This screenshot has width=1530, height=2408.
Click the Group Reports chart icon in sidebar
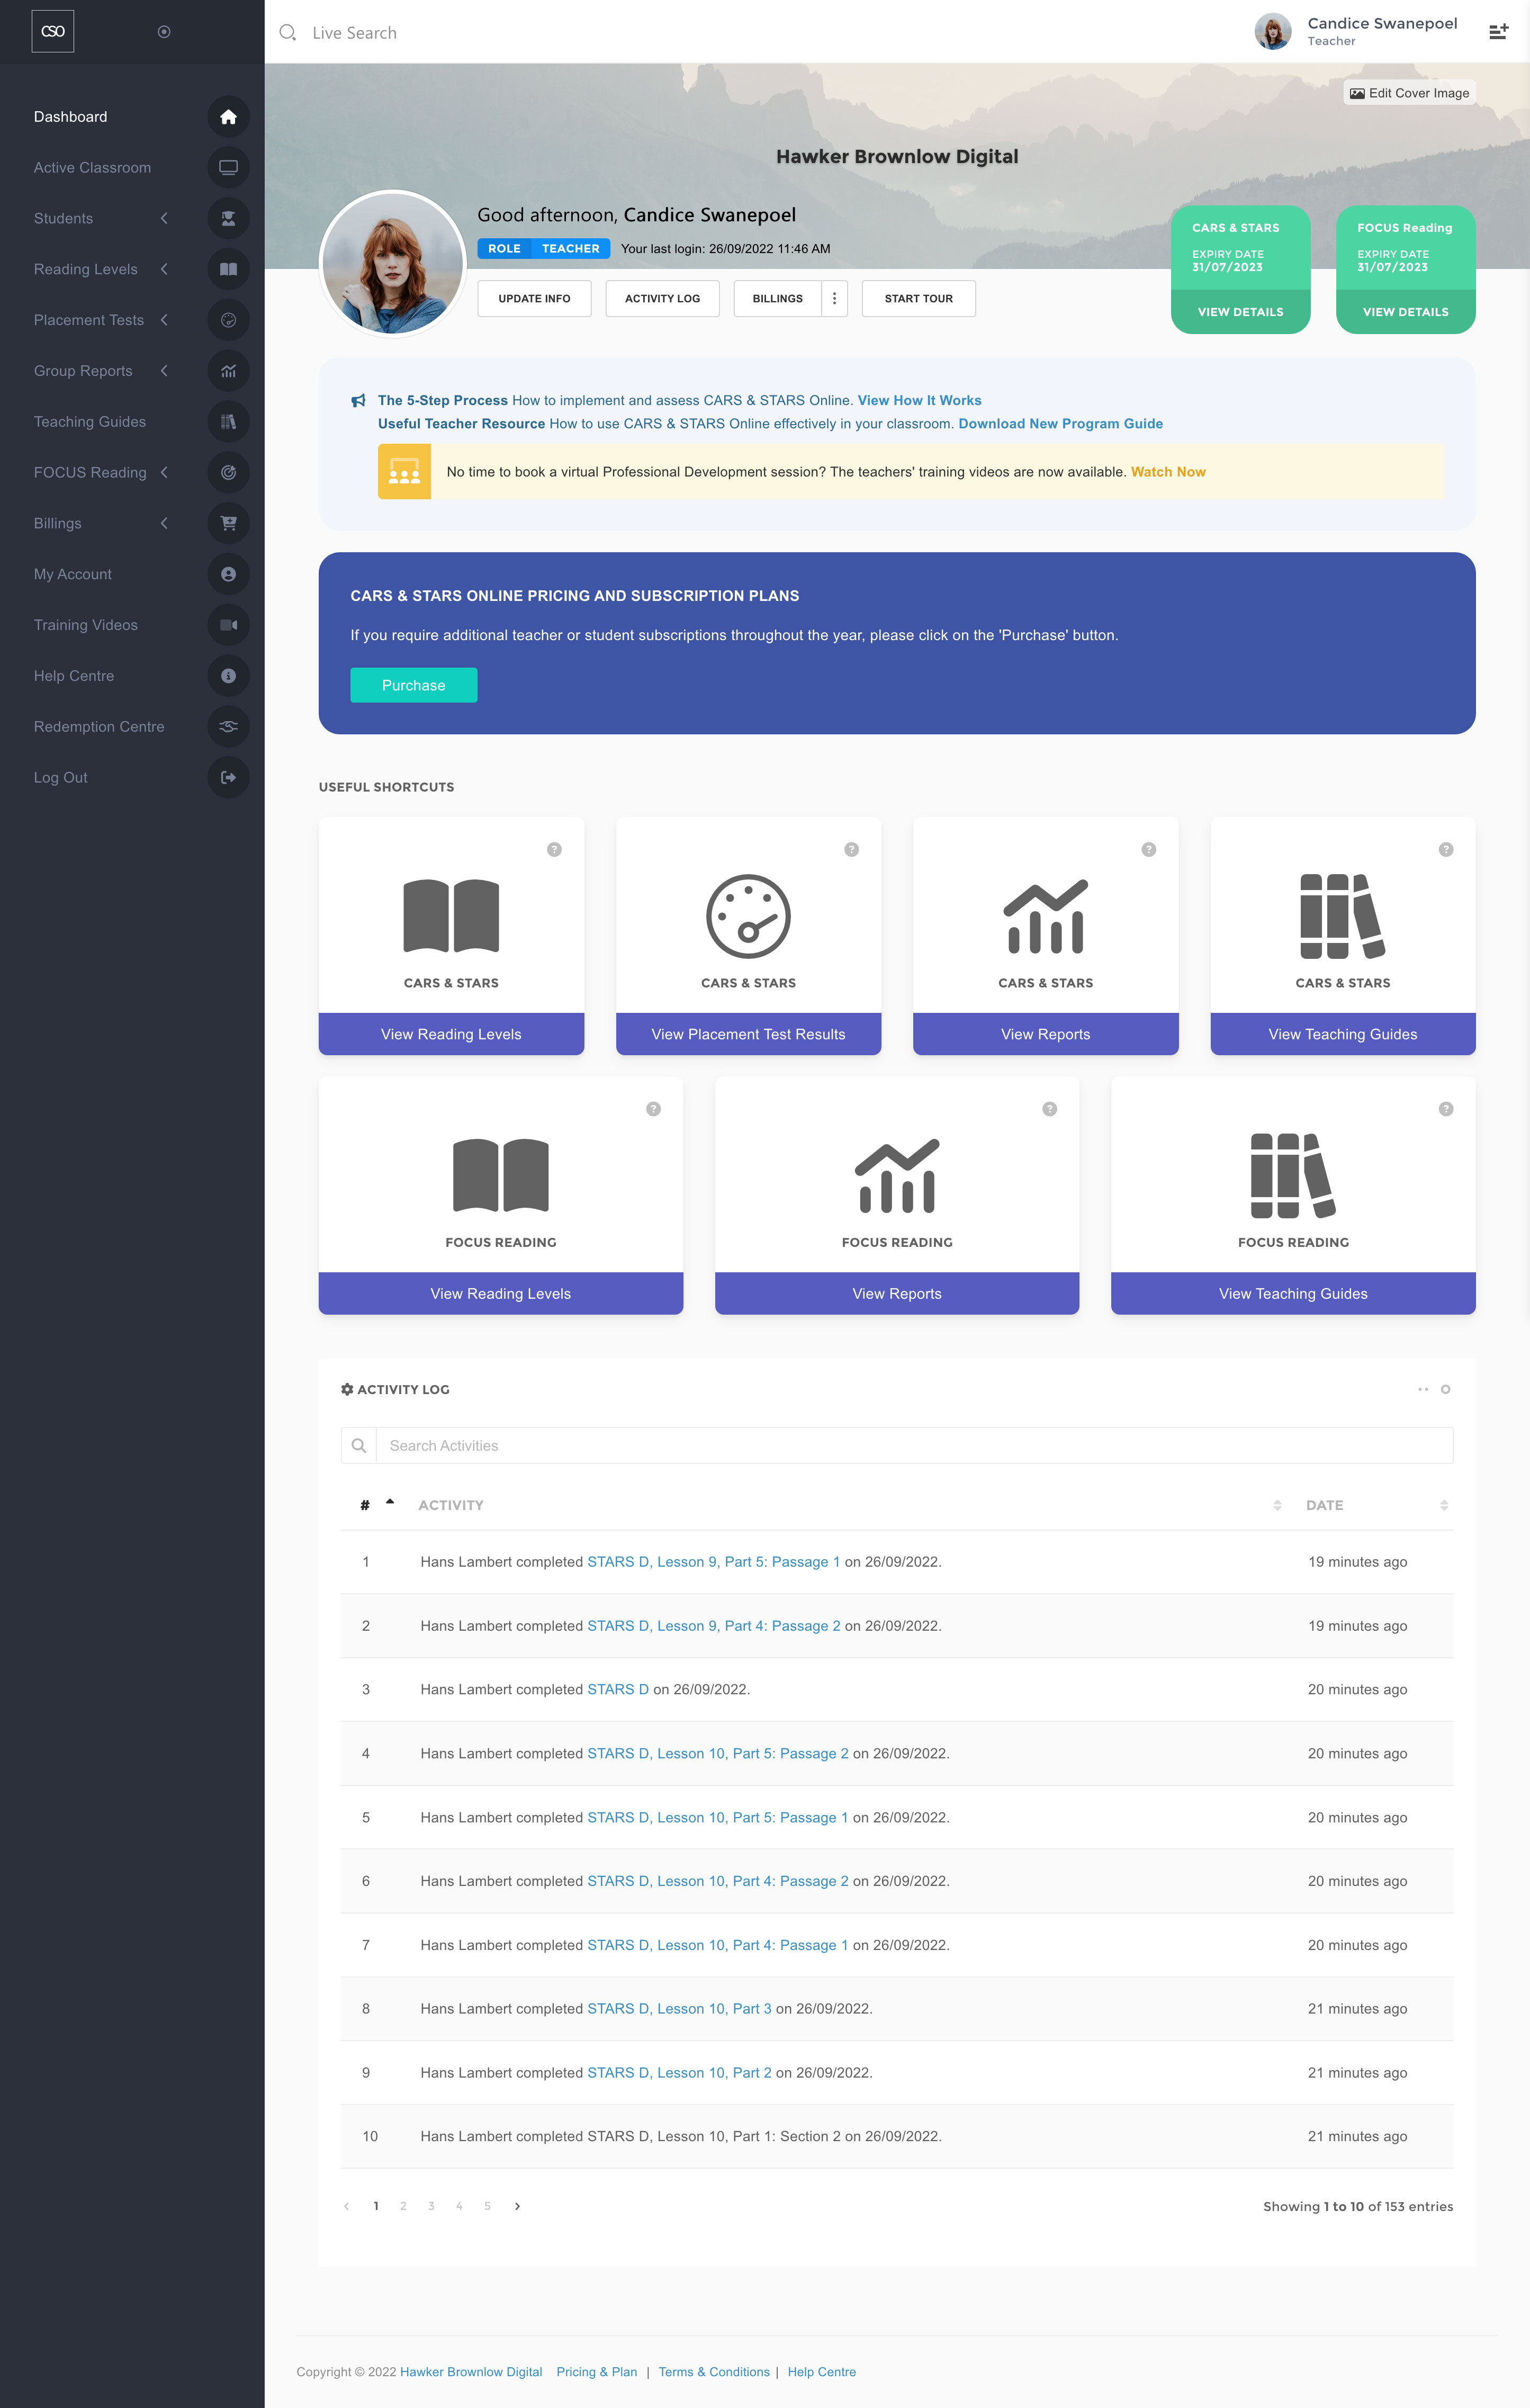tap(228, 371)
